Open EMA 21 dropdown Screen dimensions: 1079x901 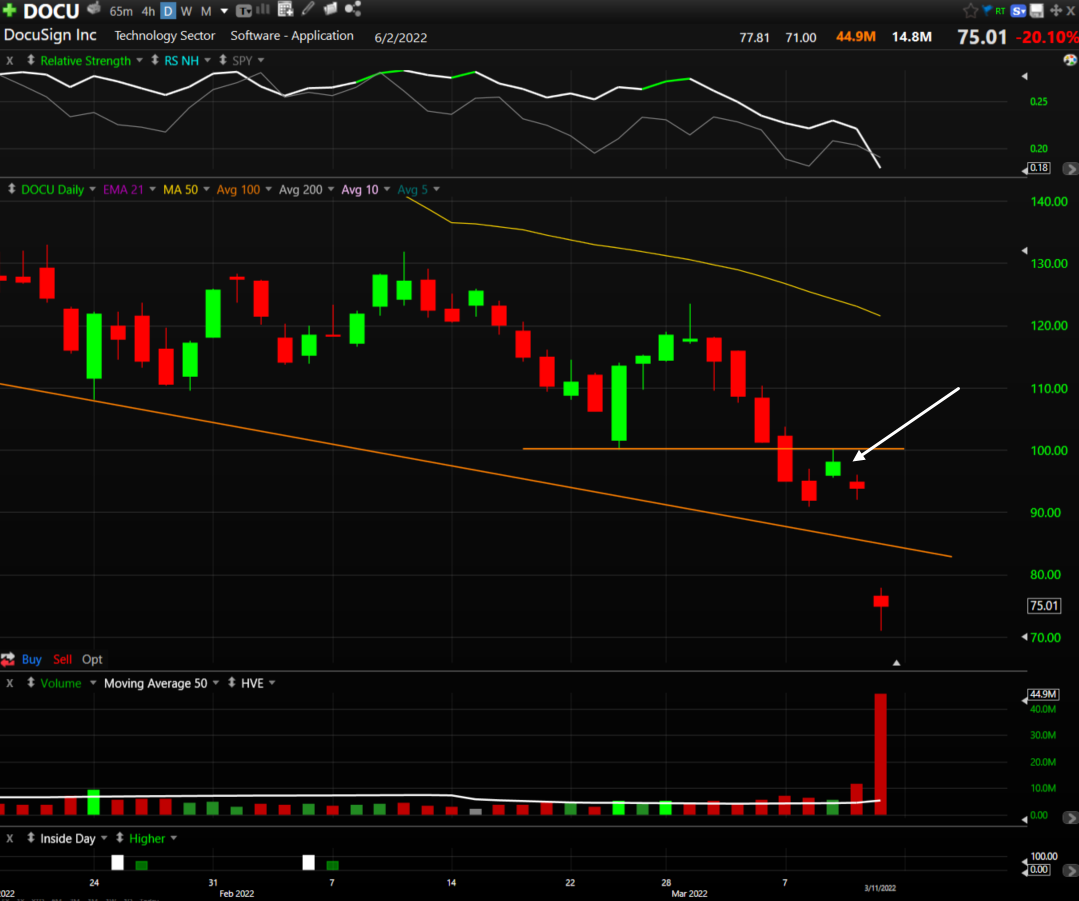tap(152, 189)
